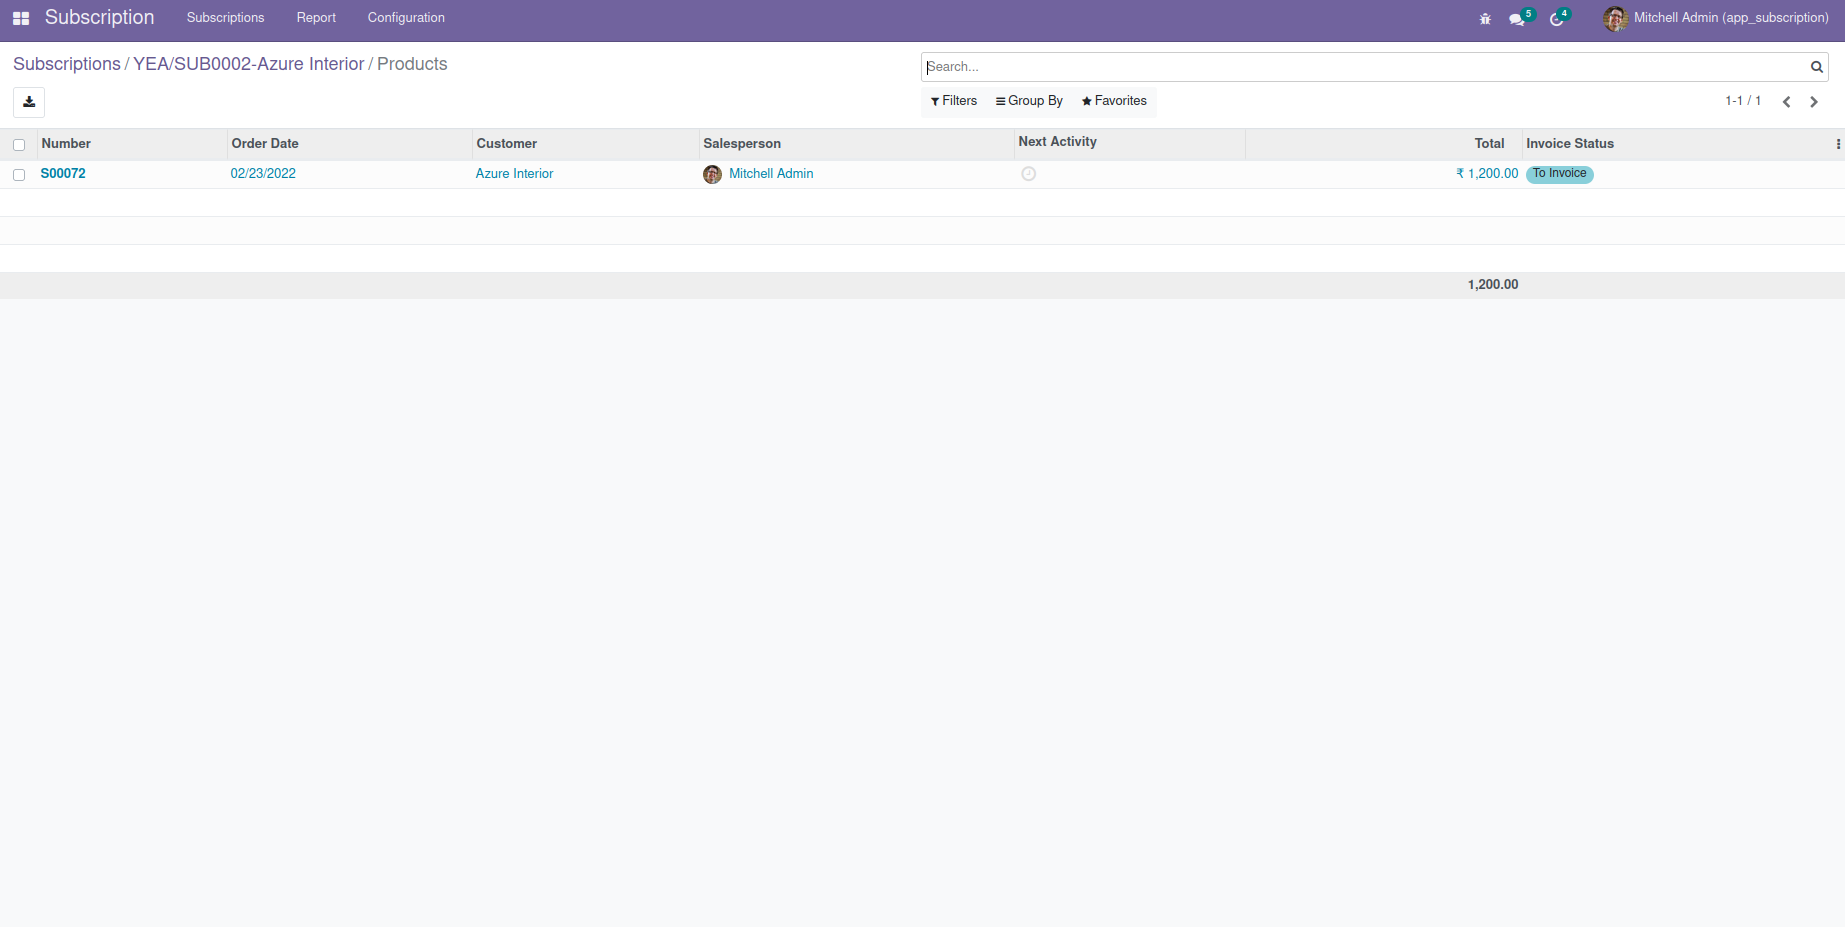Click the Products breadcrumb text
Image resolution: width=1845 pixels, height=927 pixels.
click(x=412, y=64)
